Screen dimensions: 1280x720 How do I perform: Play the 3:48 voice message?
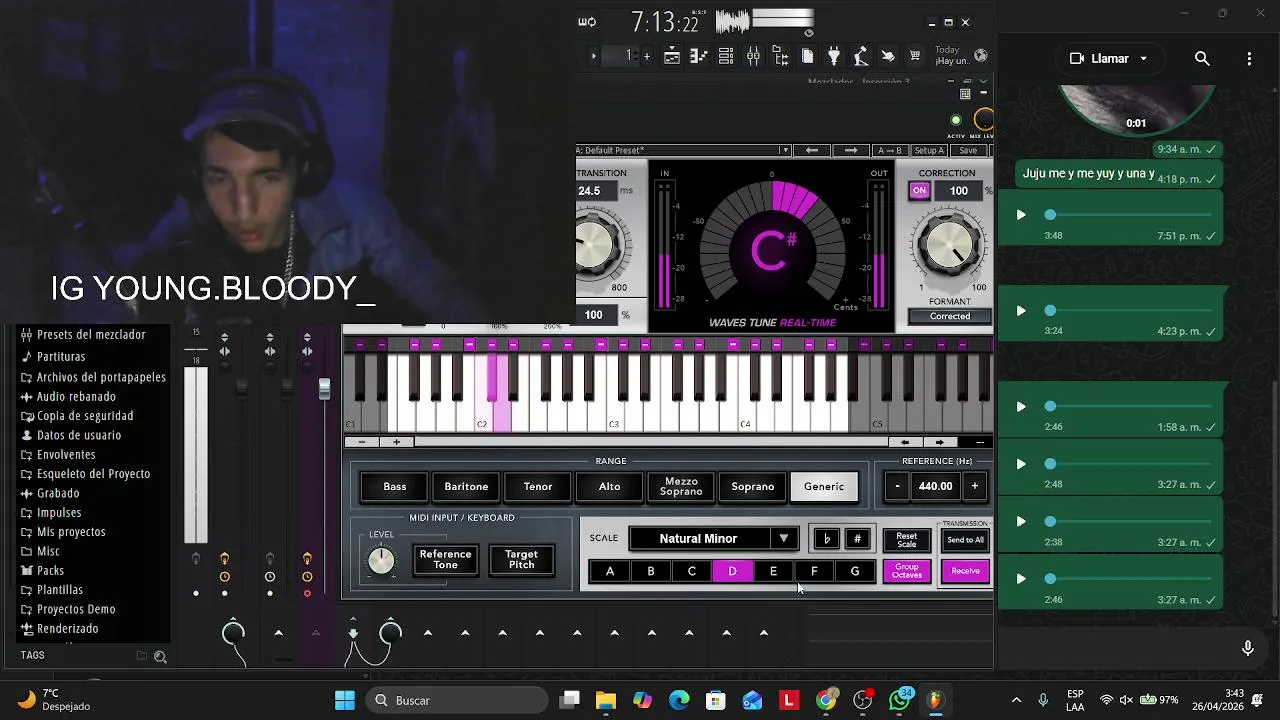click(1020, 215)
